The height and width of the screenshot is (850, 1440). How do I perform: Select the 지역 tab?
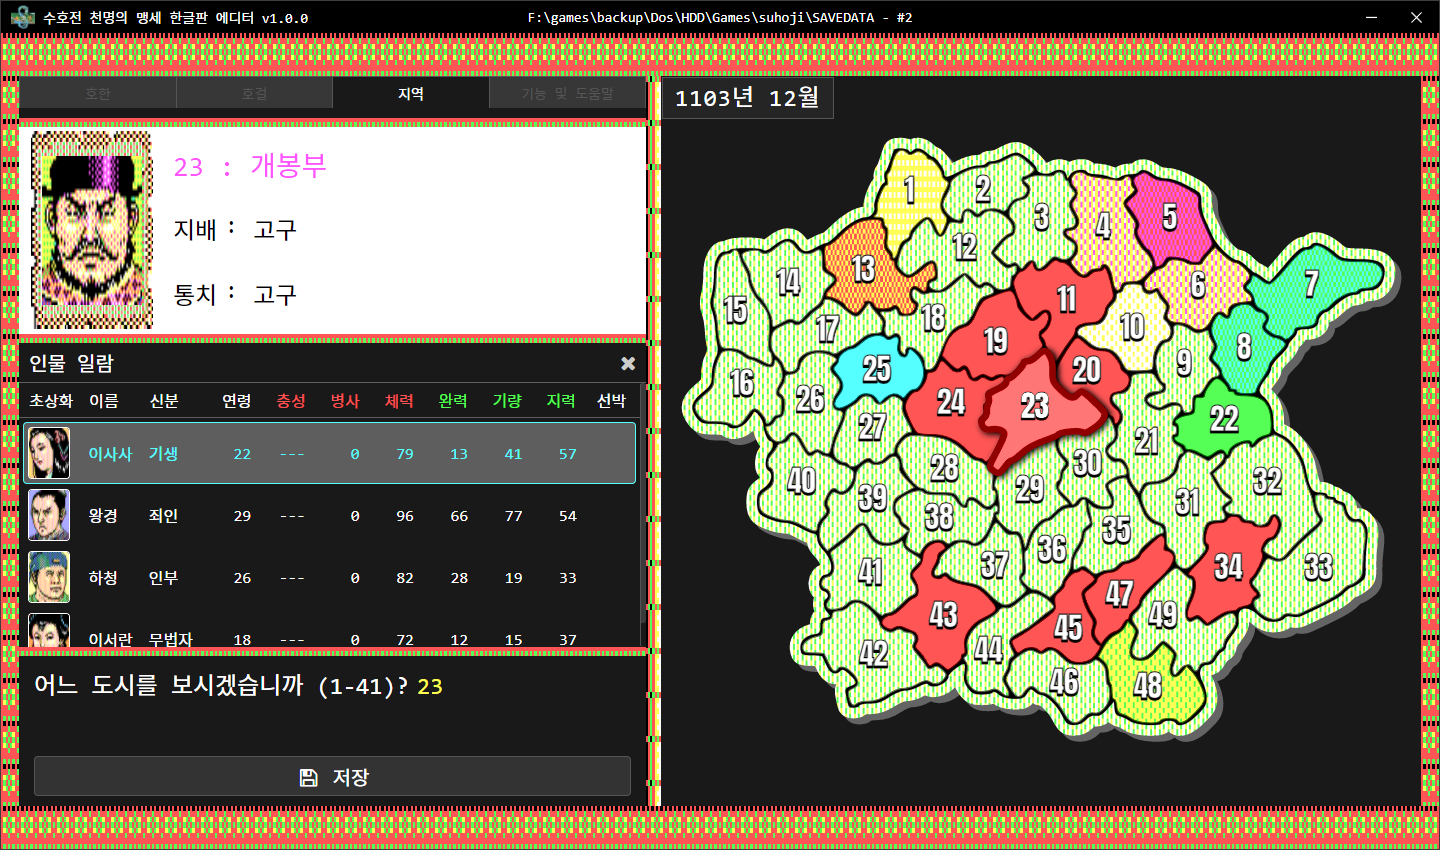(411, 94)
